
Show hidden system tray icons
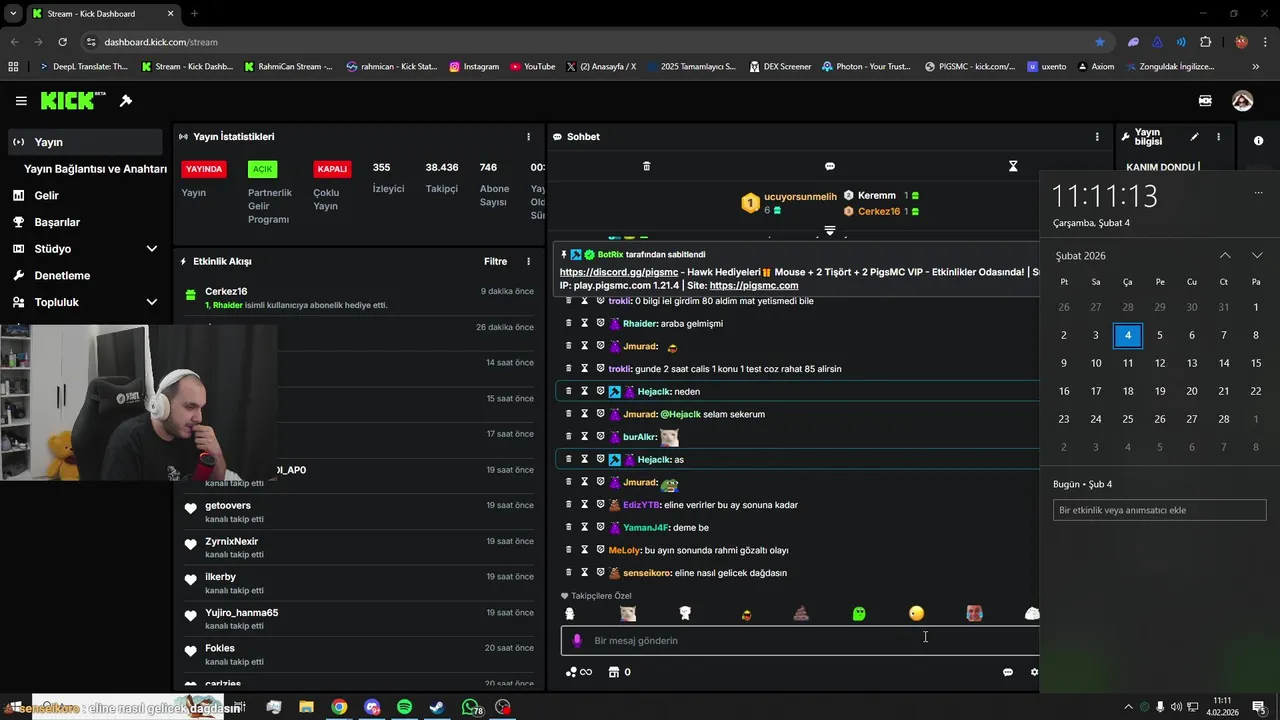pos(1129,707)
